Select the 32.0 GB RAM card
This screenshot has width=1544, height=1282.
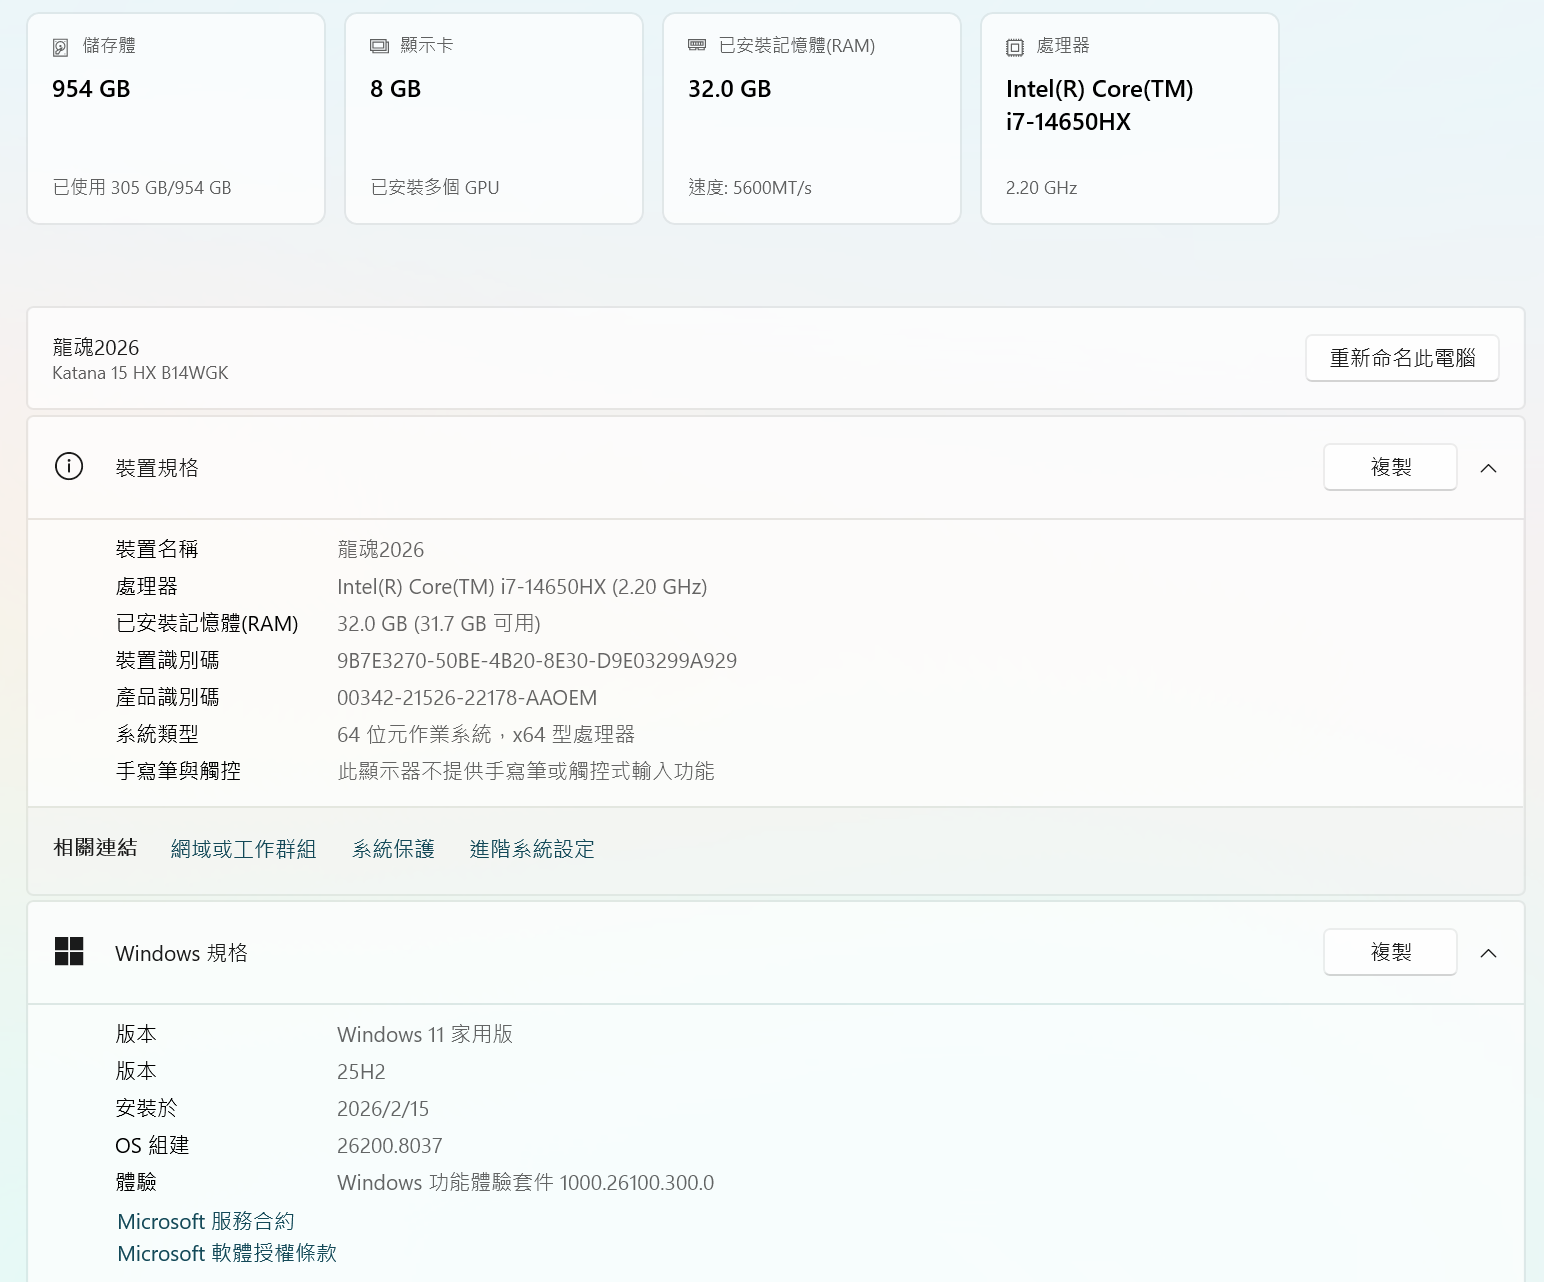tap(812, 120)
